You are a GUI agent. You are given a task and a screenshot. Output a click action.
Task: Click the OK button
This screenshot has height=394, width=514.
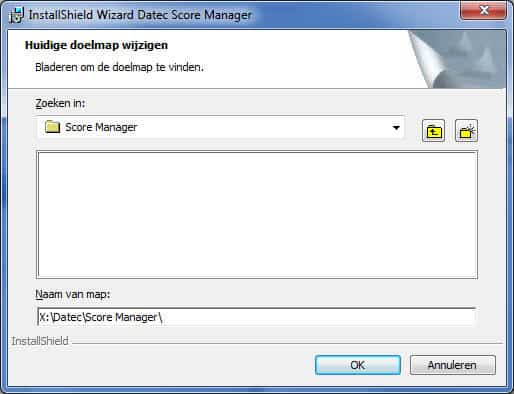(x=358, y=365)
